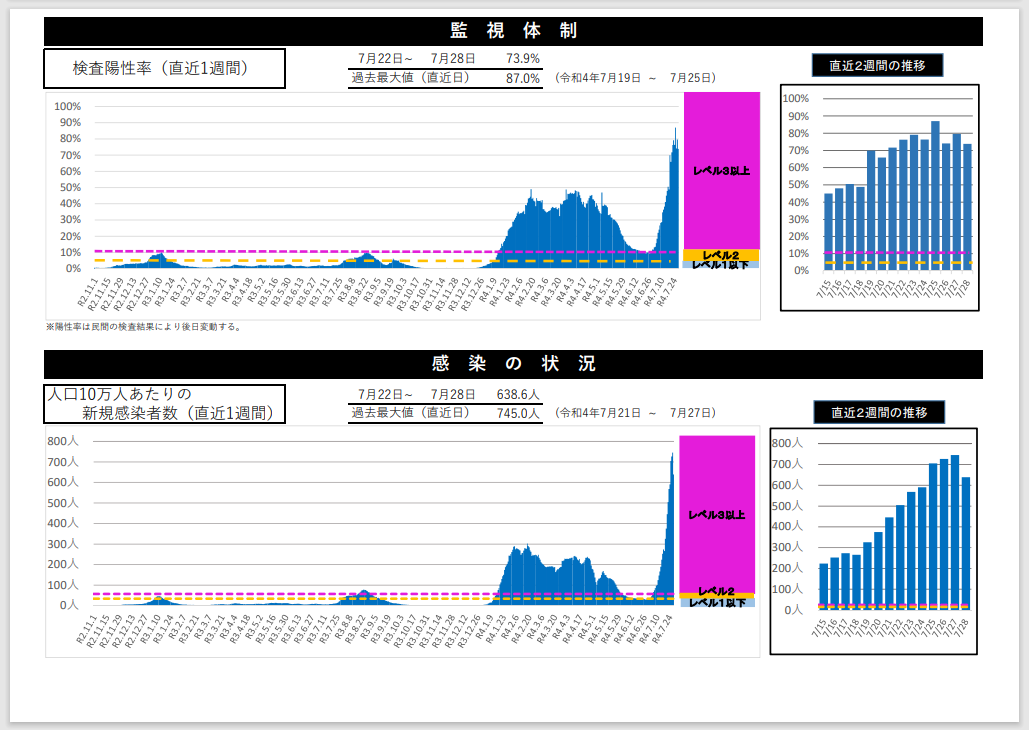
Task: Click the 令和4年7月19日～7月25日 date range
Action: (635, 77)
